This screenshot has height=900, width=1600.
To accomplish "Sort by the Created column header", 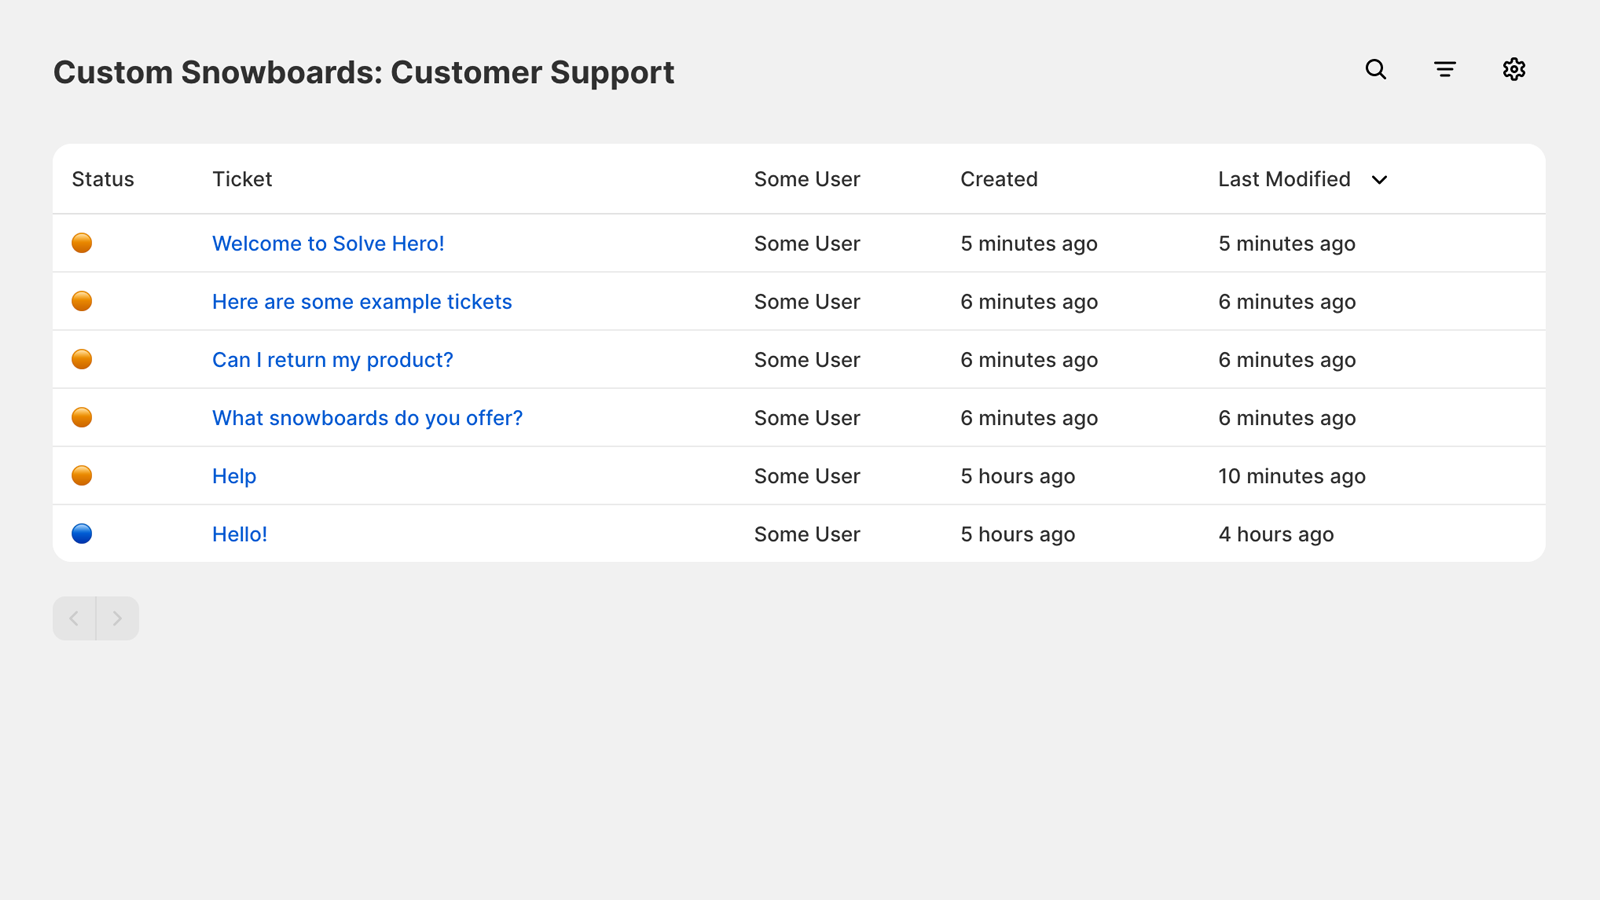I will tap(998, 179).
